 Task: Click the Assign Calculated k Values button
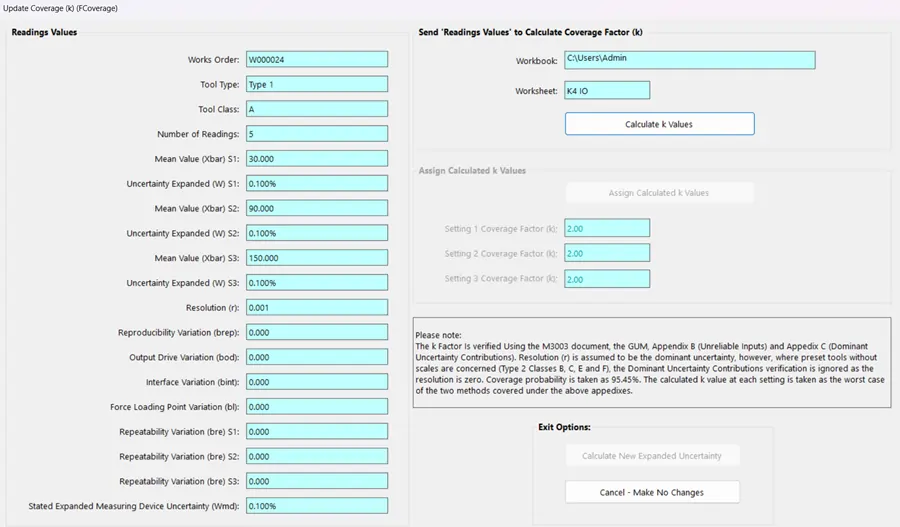(660, 193)
